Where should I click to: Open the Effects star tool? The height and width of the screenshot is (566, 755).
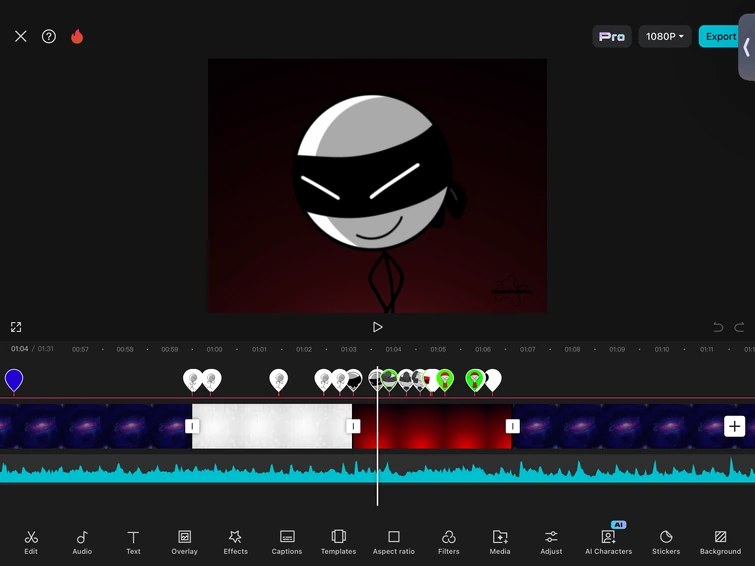[235, 541]
